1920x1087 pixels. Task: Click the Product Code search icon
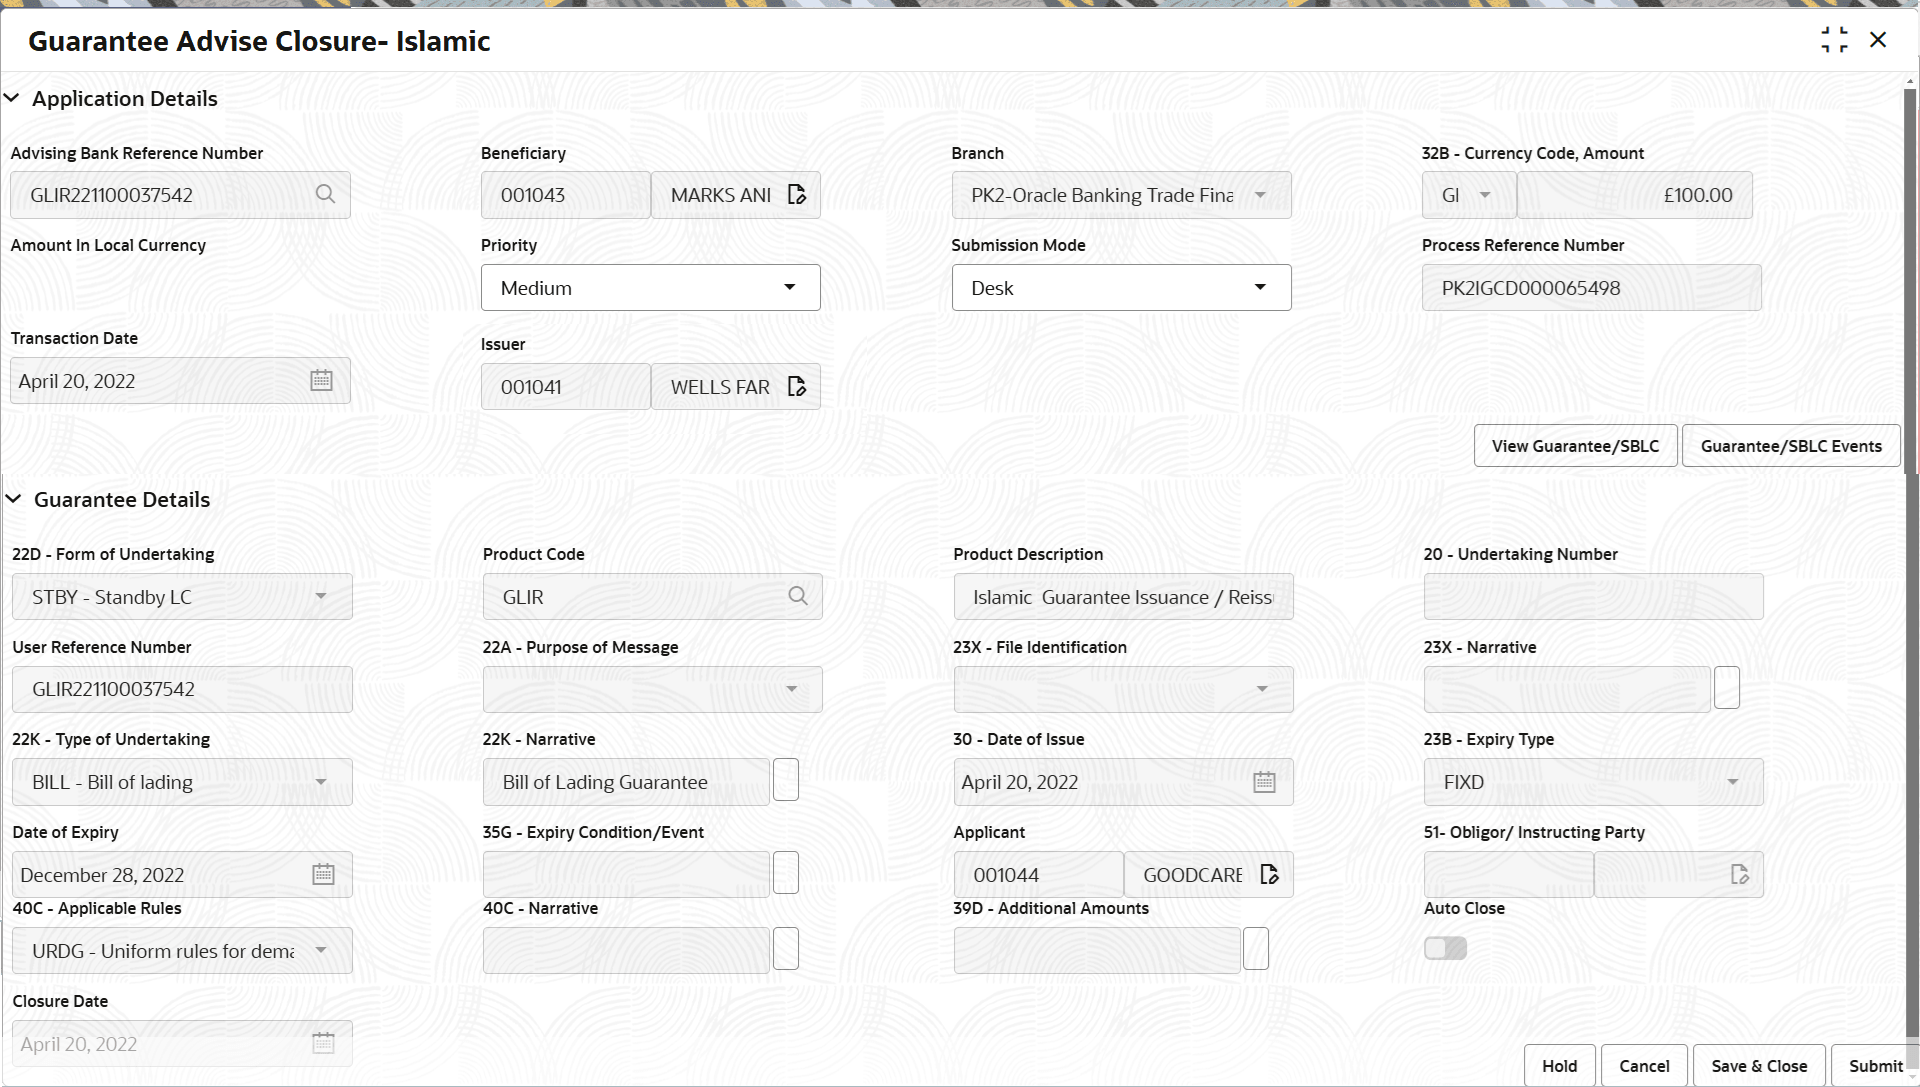[797, 597]
